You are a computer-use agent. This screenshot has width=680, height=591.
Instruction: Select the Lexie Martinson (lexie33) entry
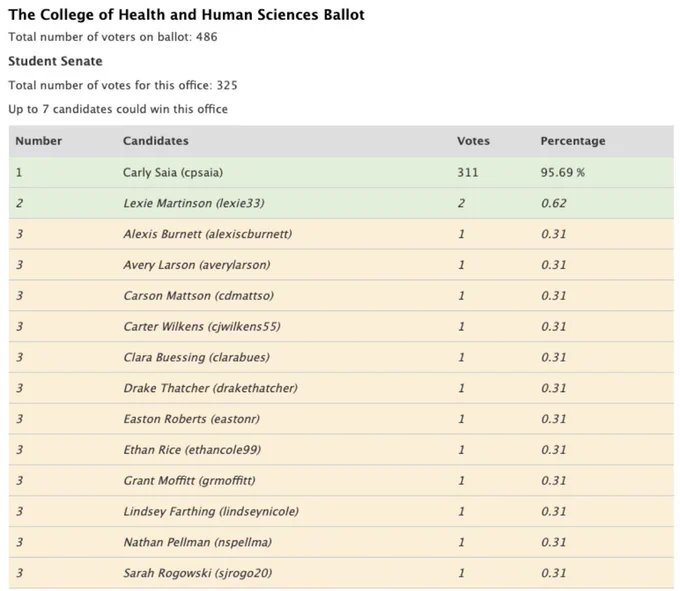click(x=341, y=203)
